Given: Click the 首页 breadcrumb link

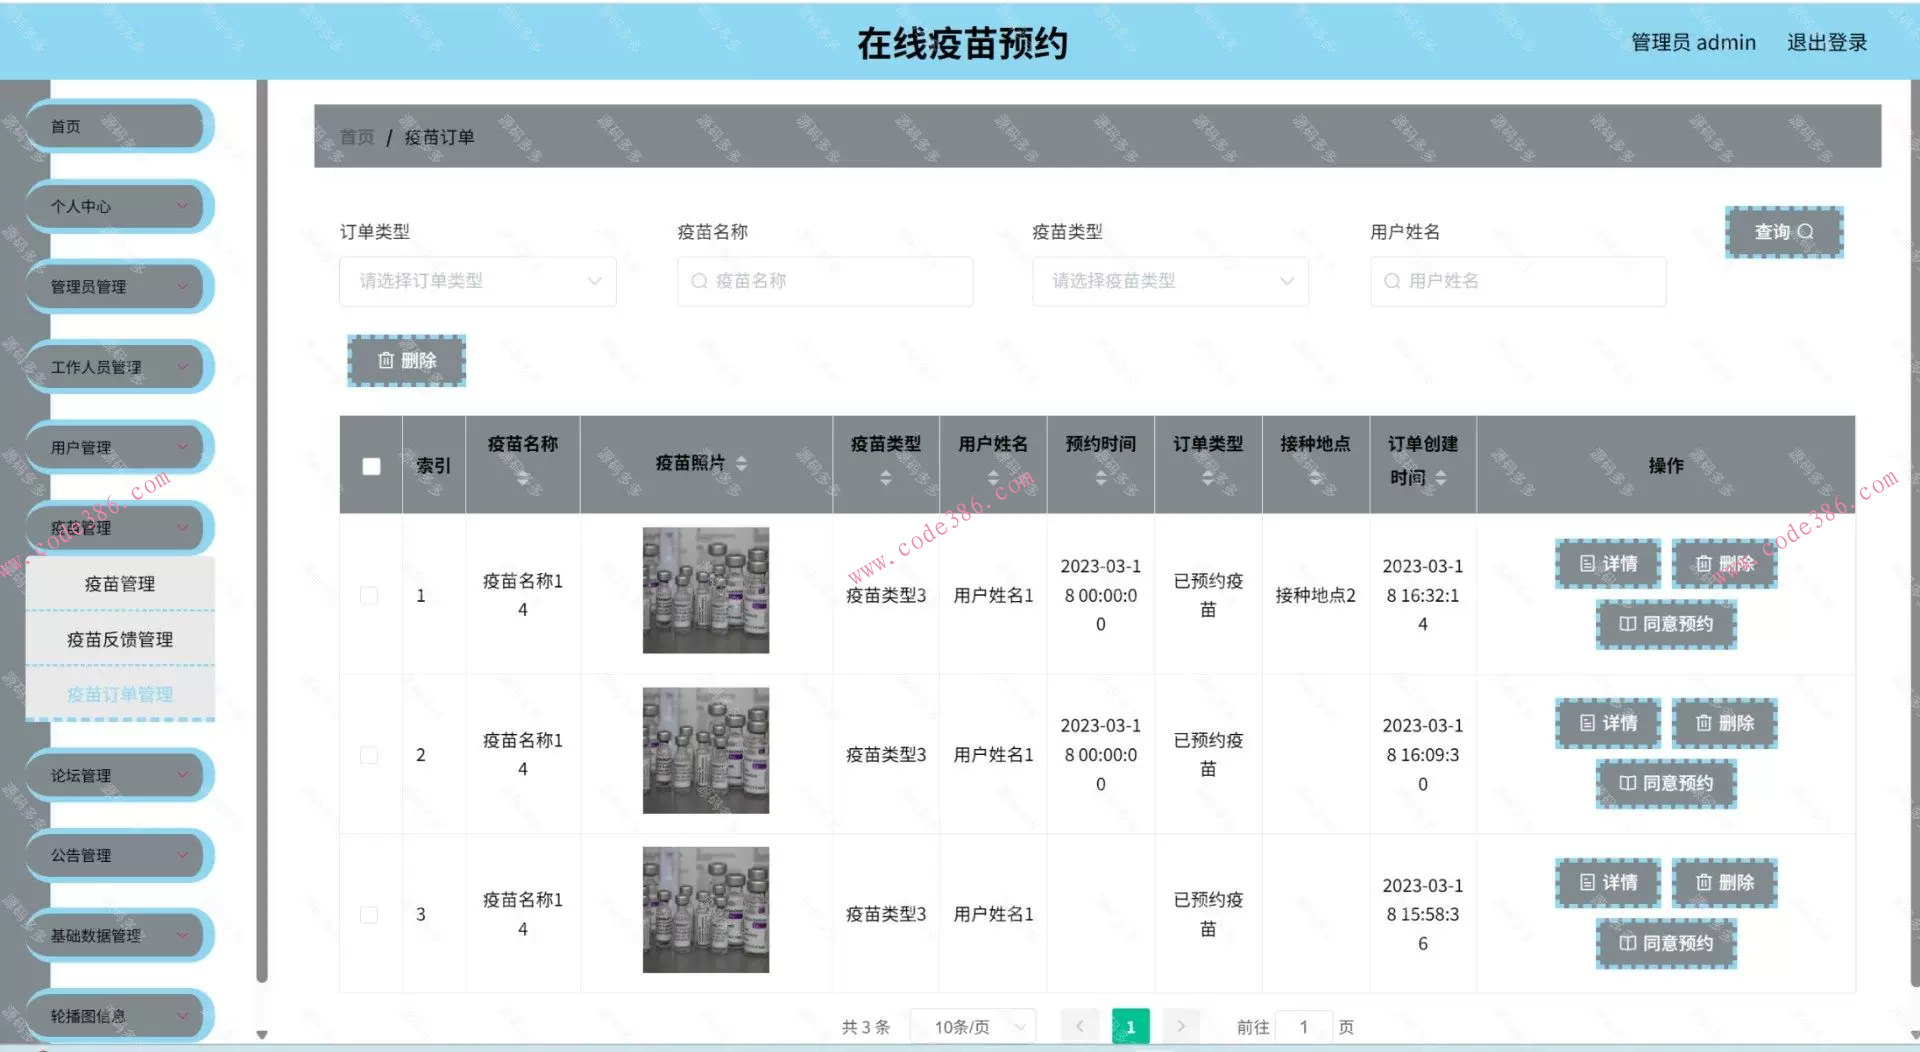Looking at the screenshot, I should [357, 137].
